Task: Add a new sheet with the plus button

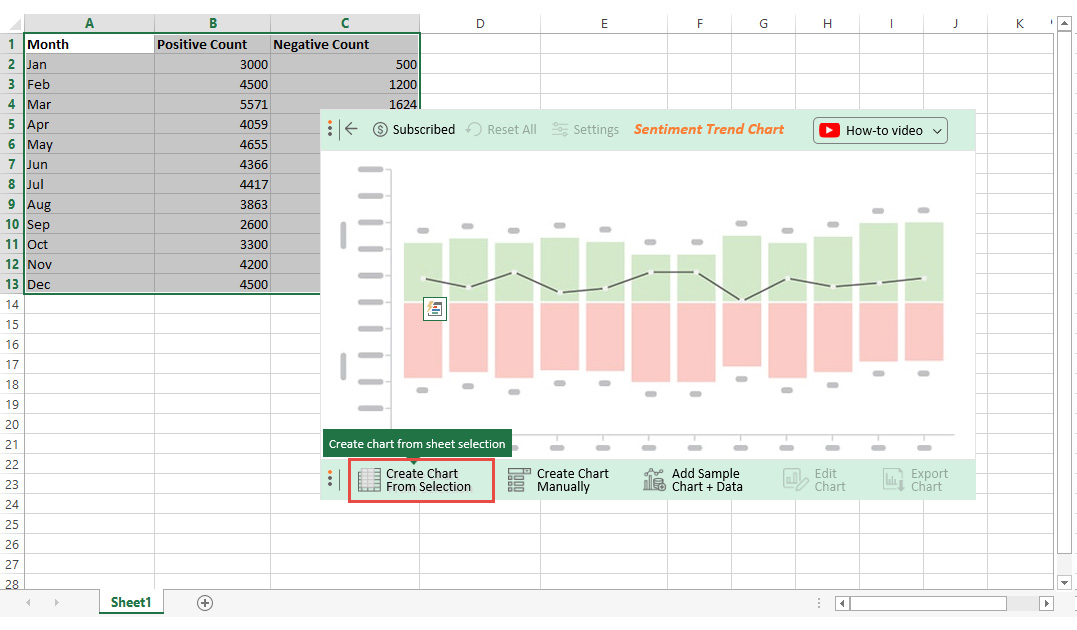Action: 205,603
